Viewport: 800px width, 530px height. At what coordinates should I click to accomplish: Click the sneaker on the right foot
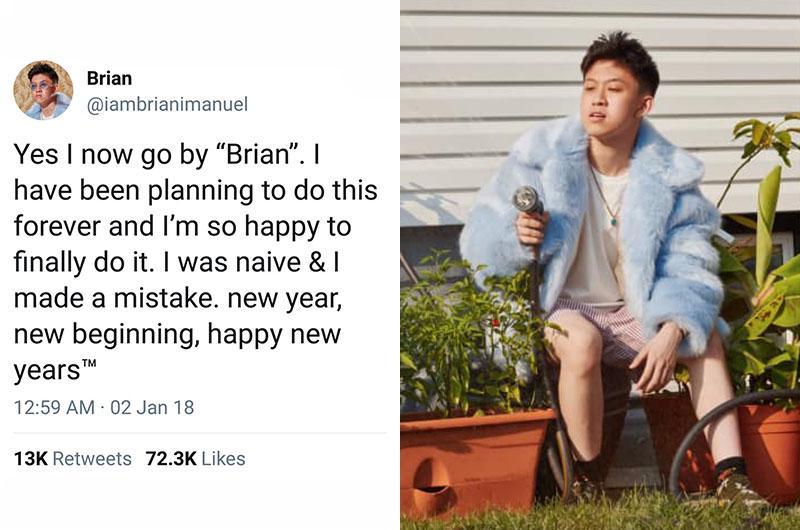tap(736, 489)
